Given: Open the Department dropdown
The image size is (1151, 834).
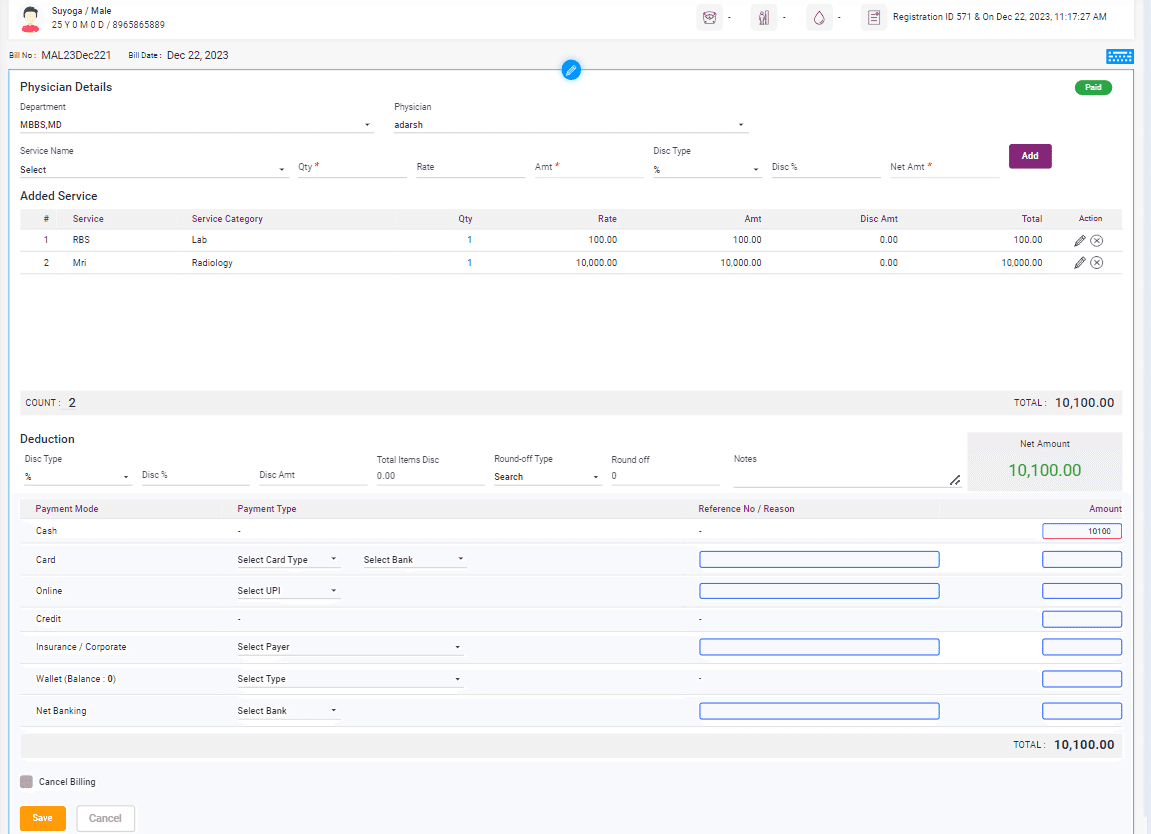Looking at the screenshot, I should coord(196,125).
